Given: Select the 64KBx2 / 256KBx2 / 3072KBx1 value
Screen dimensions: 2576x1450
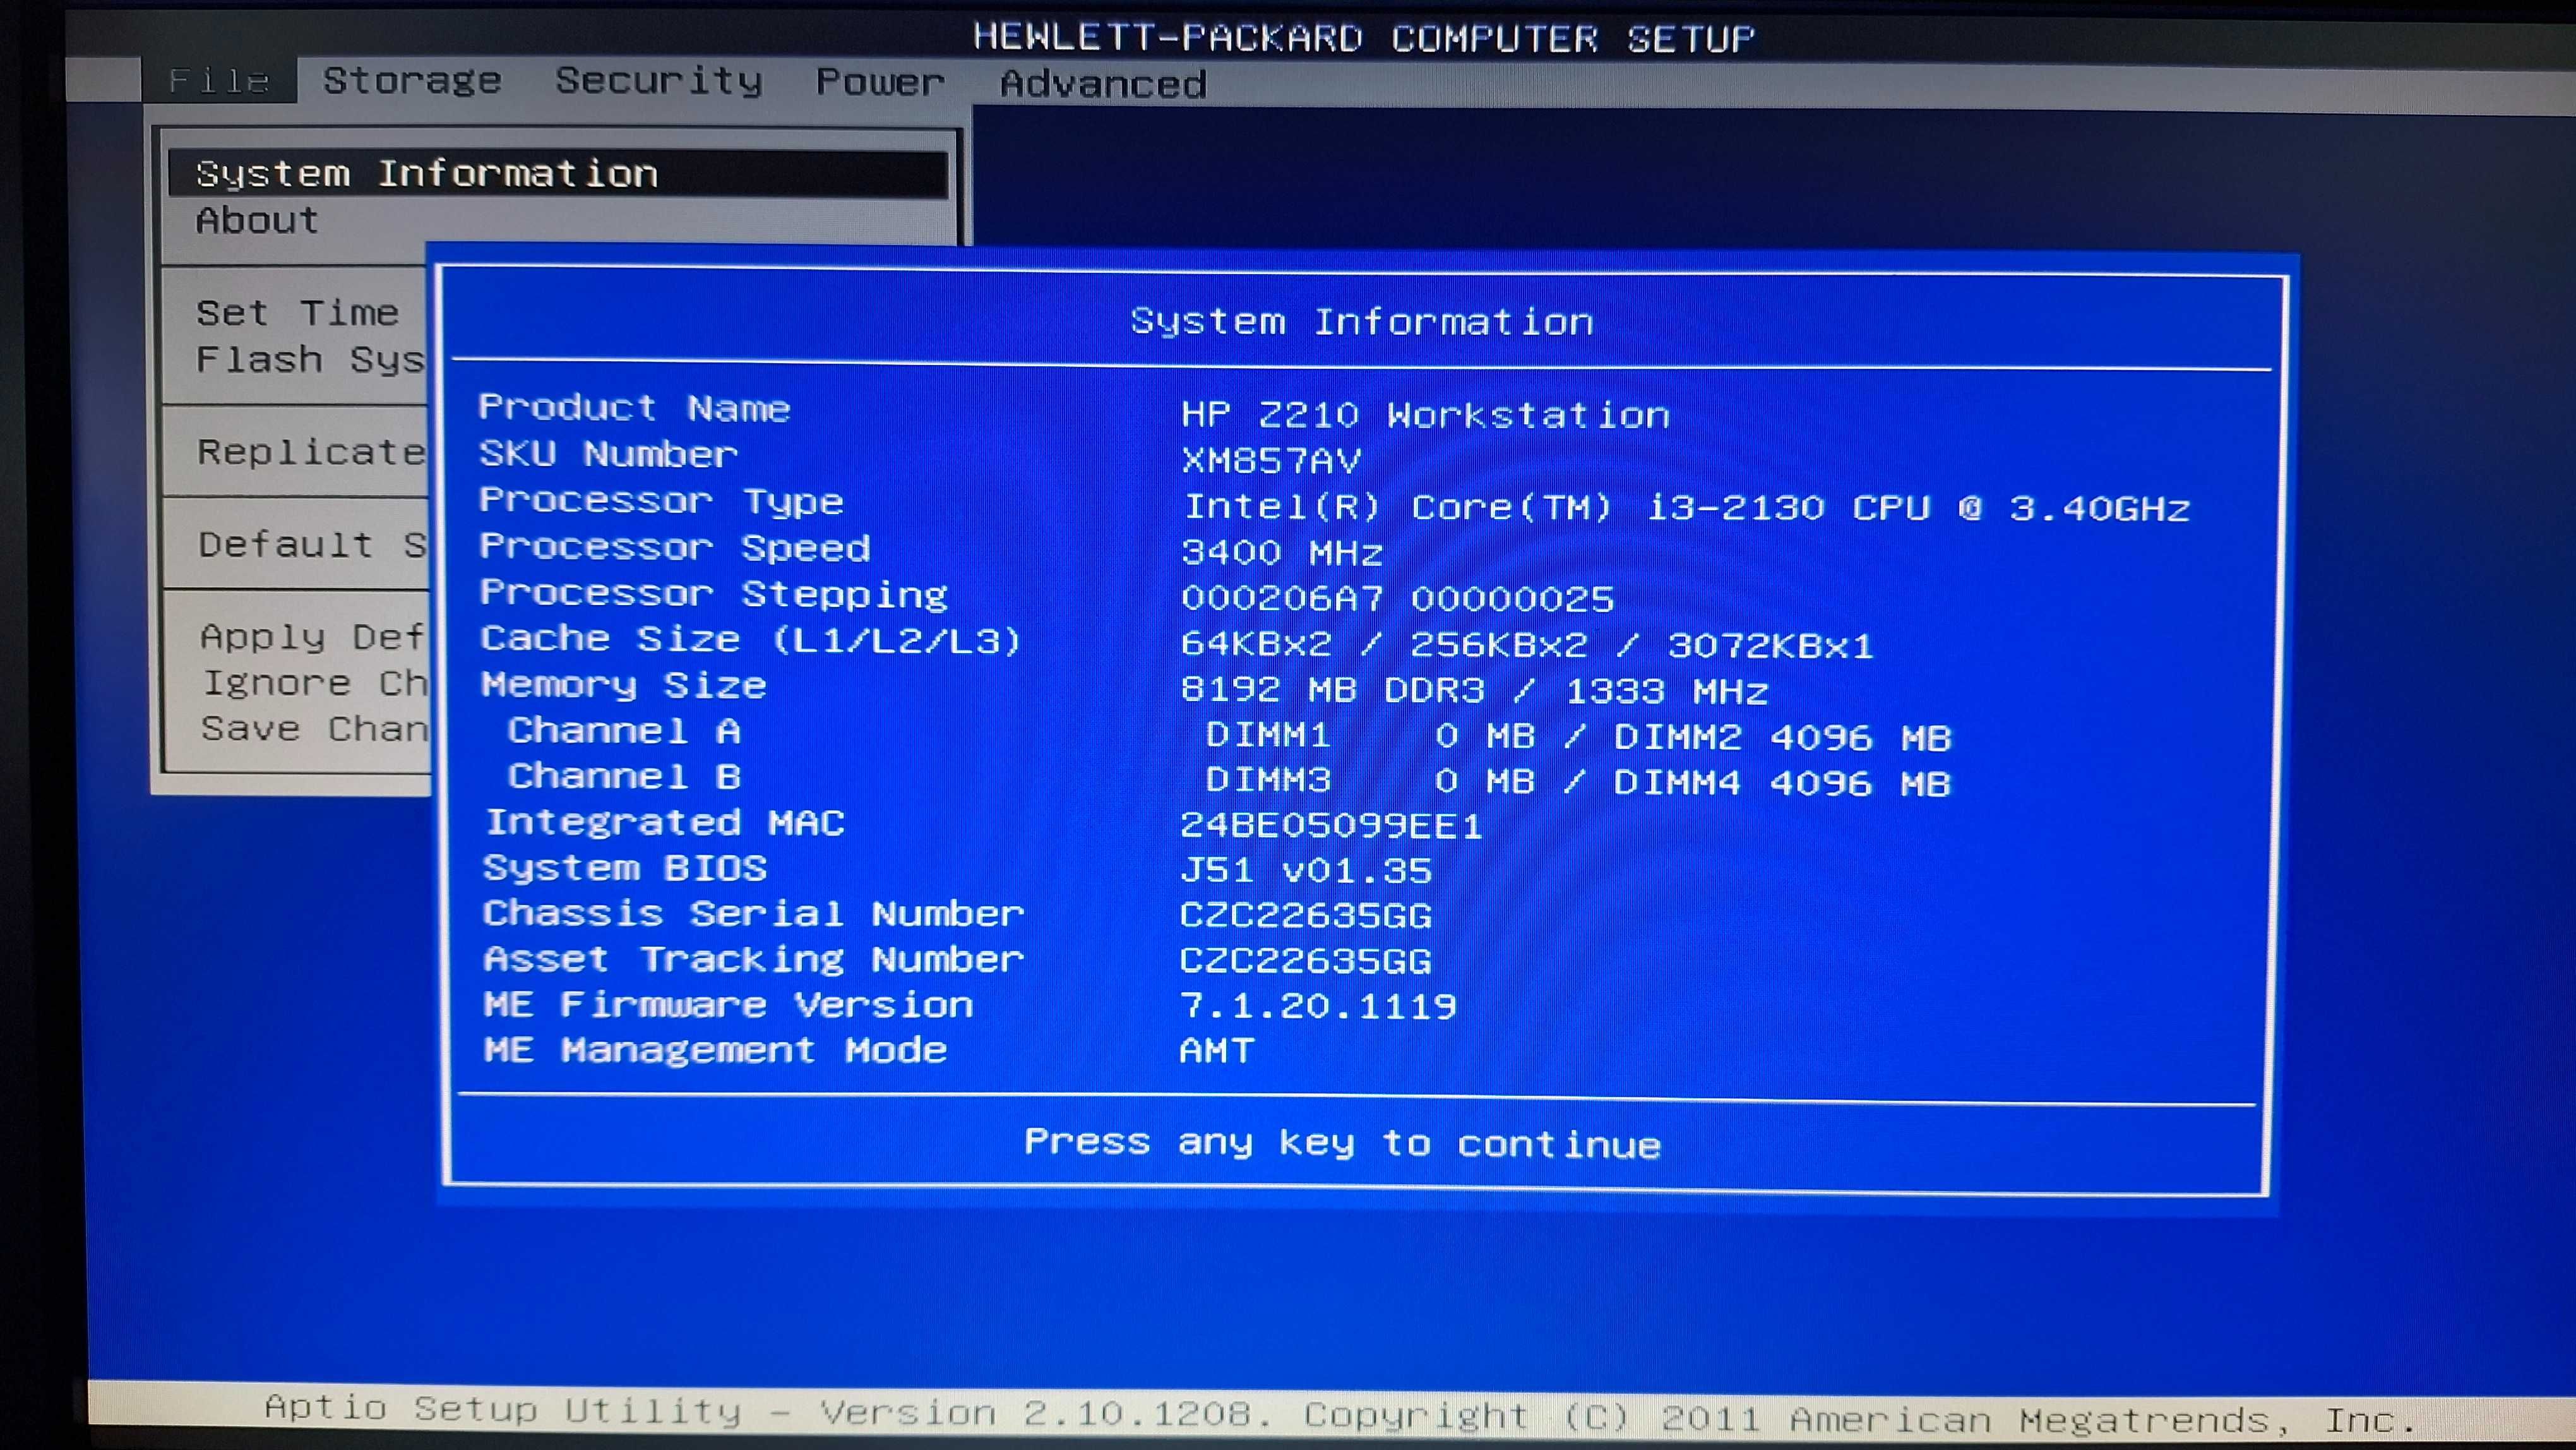Looking at the screenshot, I should [x=1526, y=645].
